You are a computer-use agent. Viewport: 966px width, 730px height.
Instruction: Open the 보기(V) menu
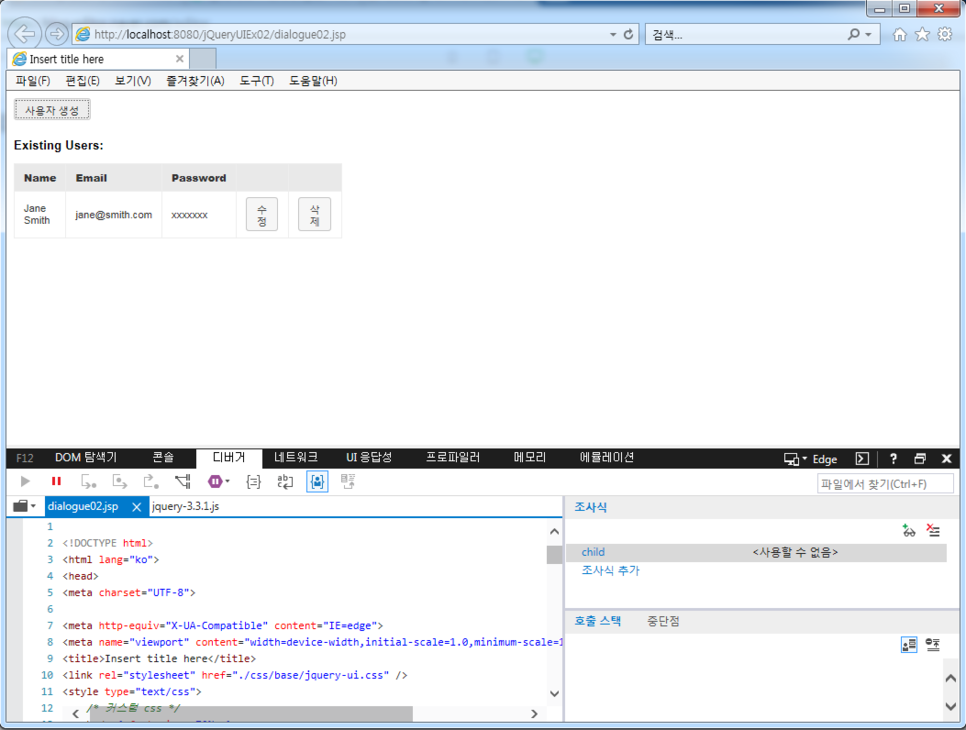click(133, 81)
